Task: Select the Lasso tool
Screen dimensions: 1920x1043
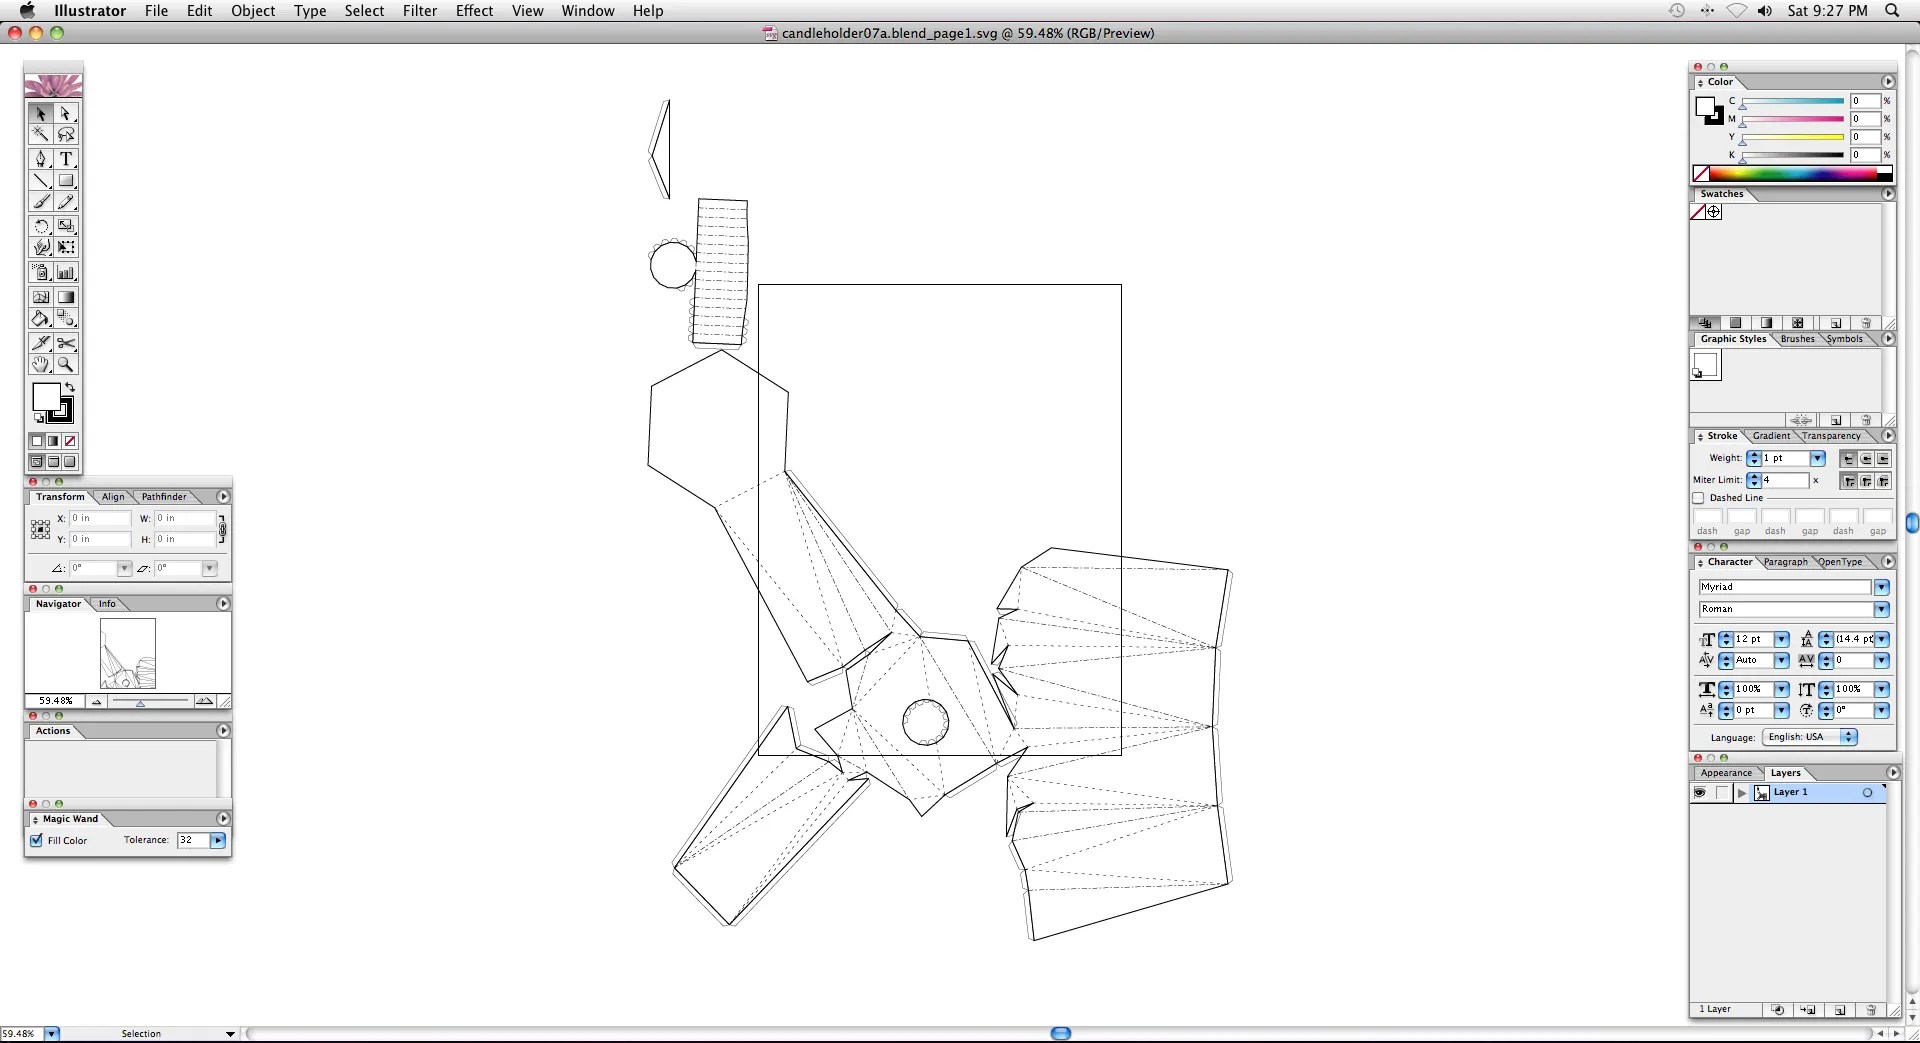Action: coord(66,134)
